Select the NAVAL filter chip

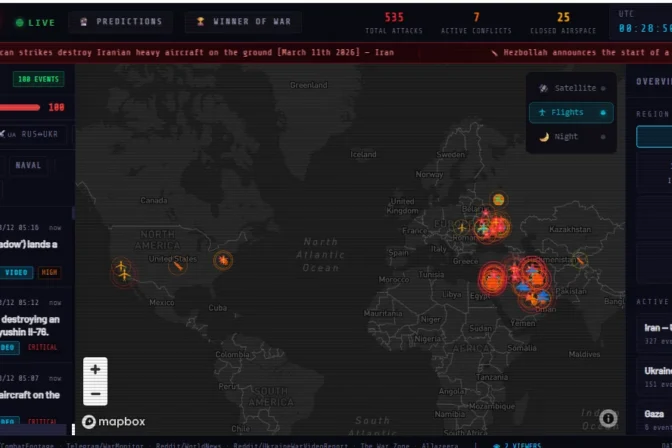coord(28,165)
